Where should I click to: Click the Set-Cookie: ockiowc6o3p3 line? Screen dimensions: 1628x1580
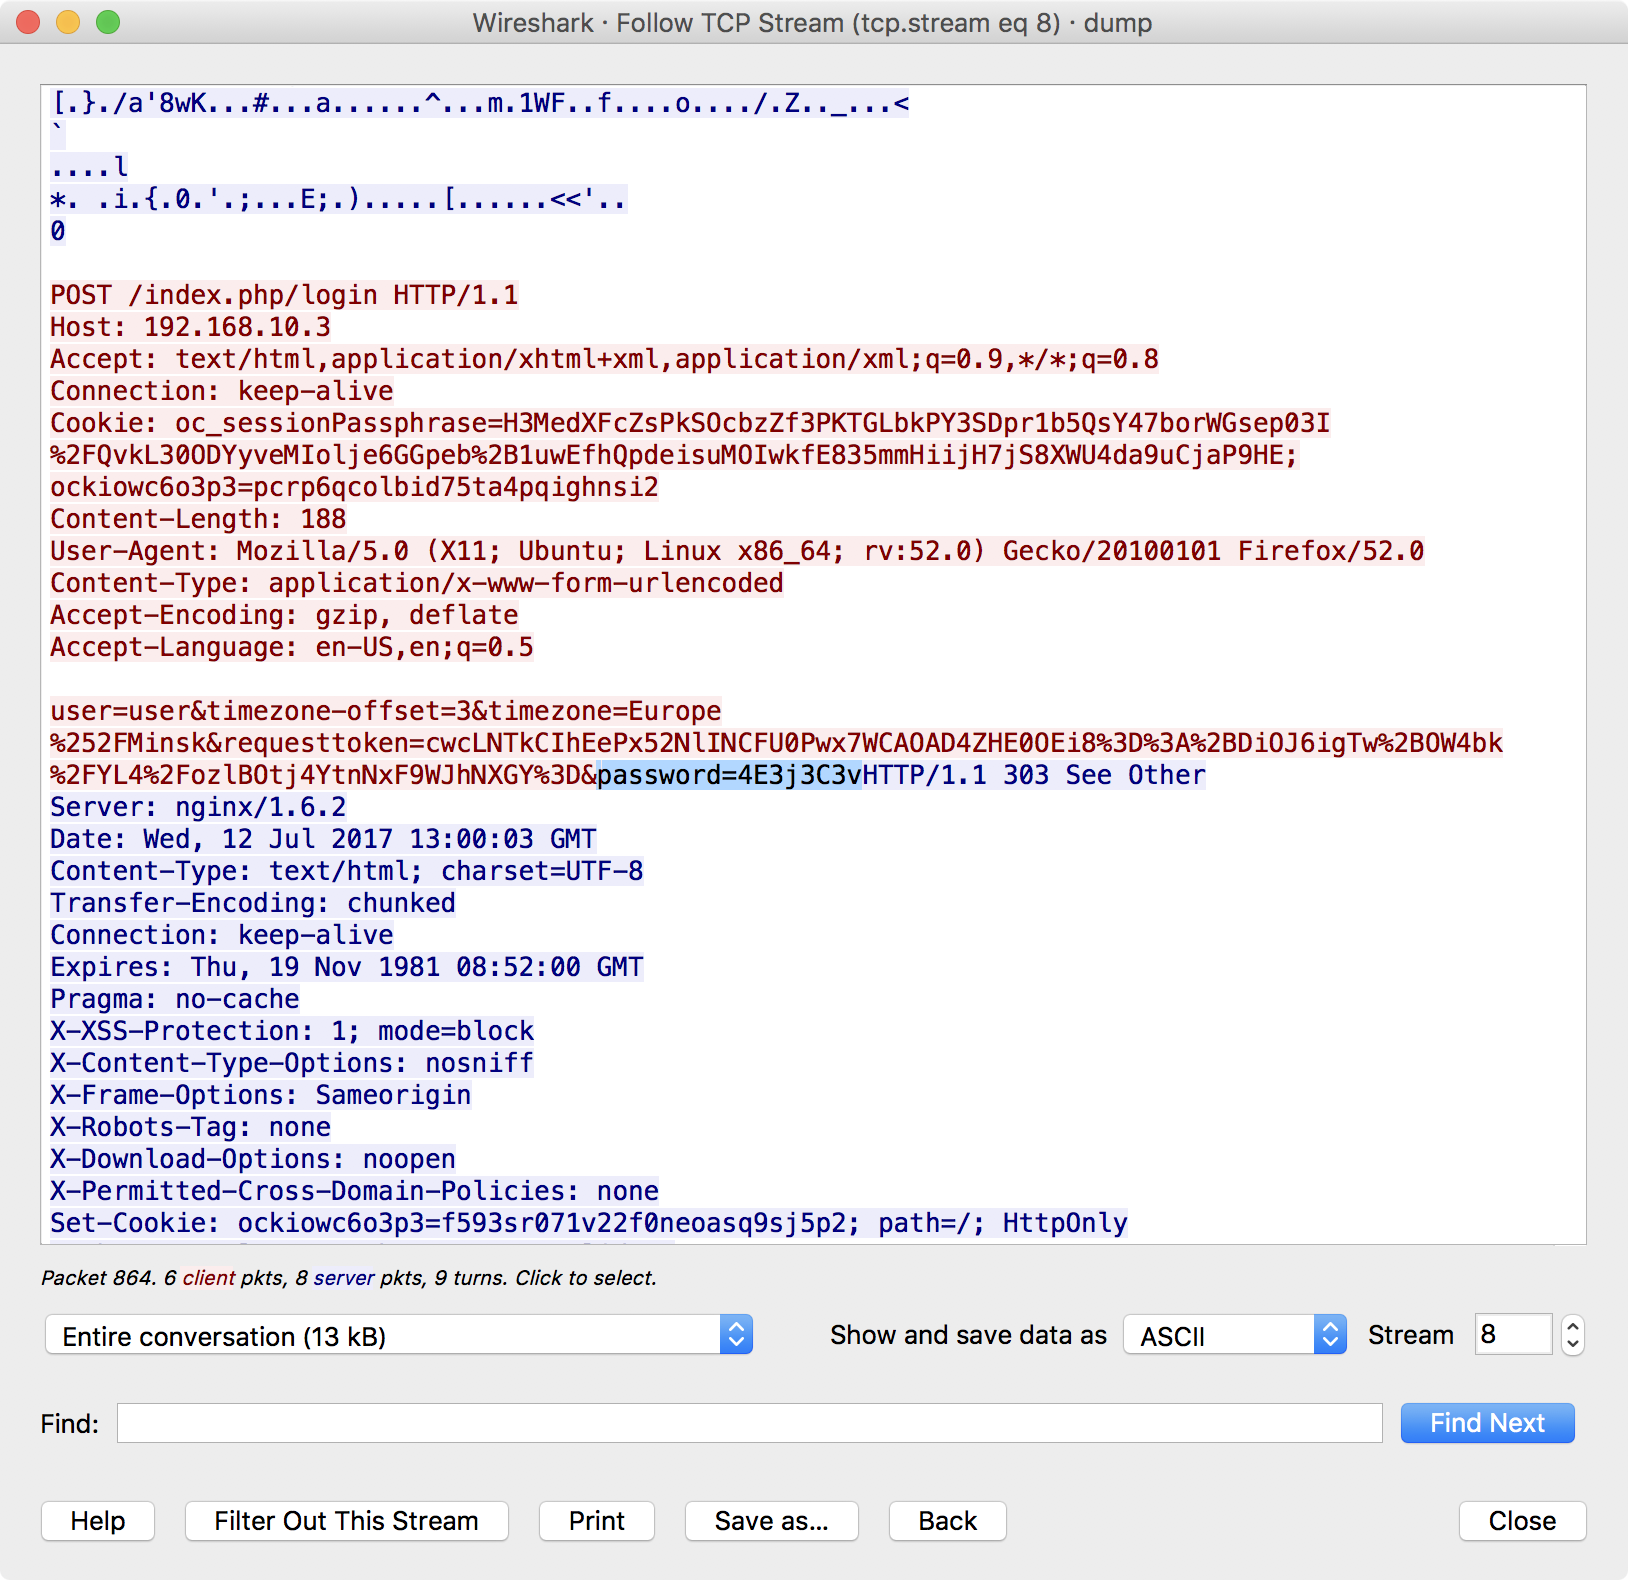(x=589, y=1223)
